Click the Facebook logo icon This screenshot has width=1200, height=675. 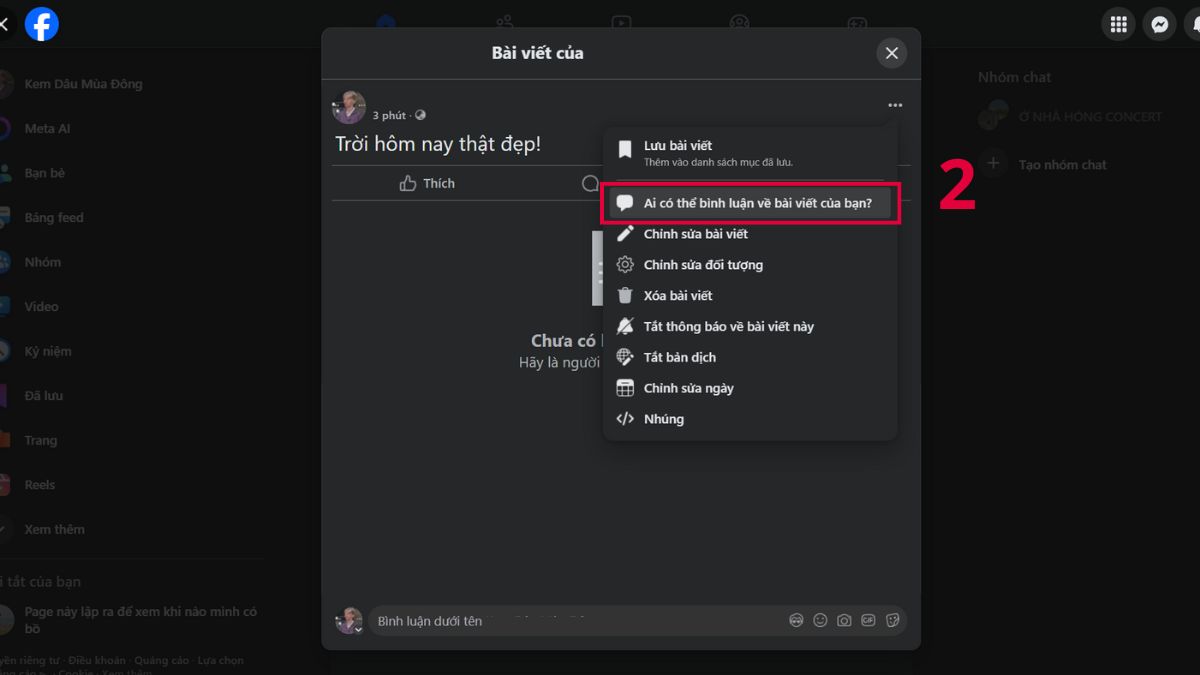42,24
